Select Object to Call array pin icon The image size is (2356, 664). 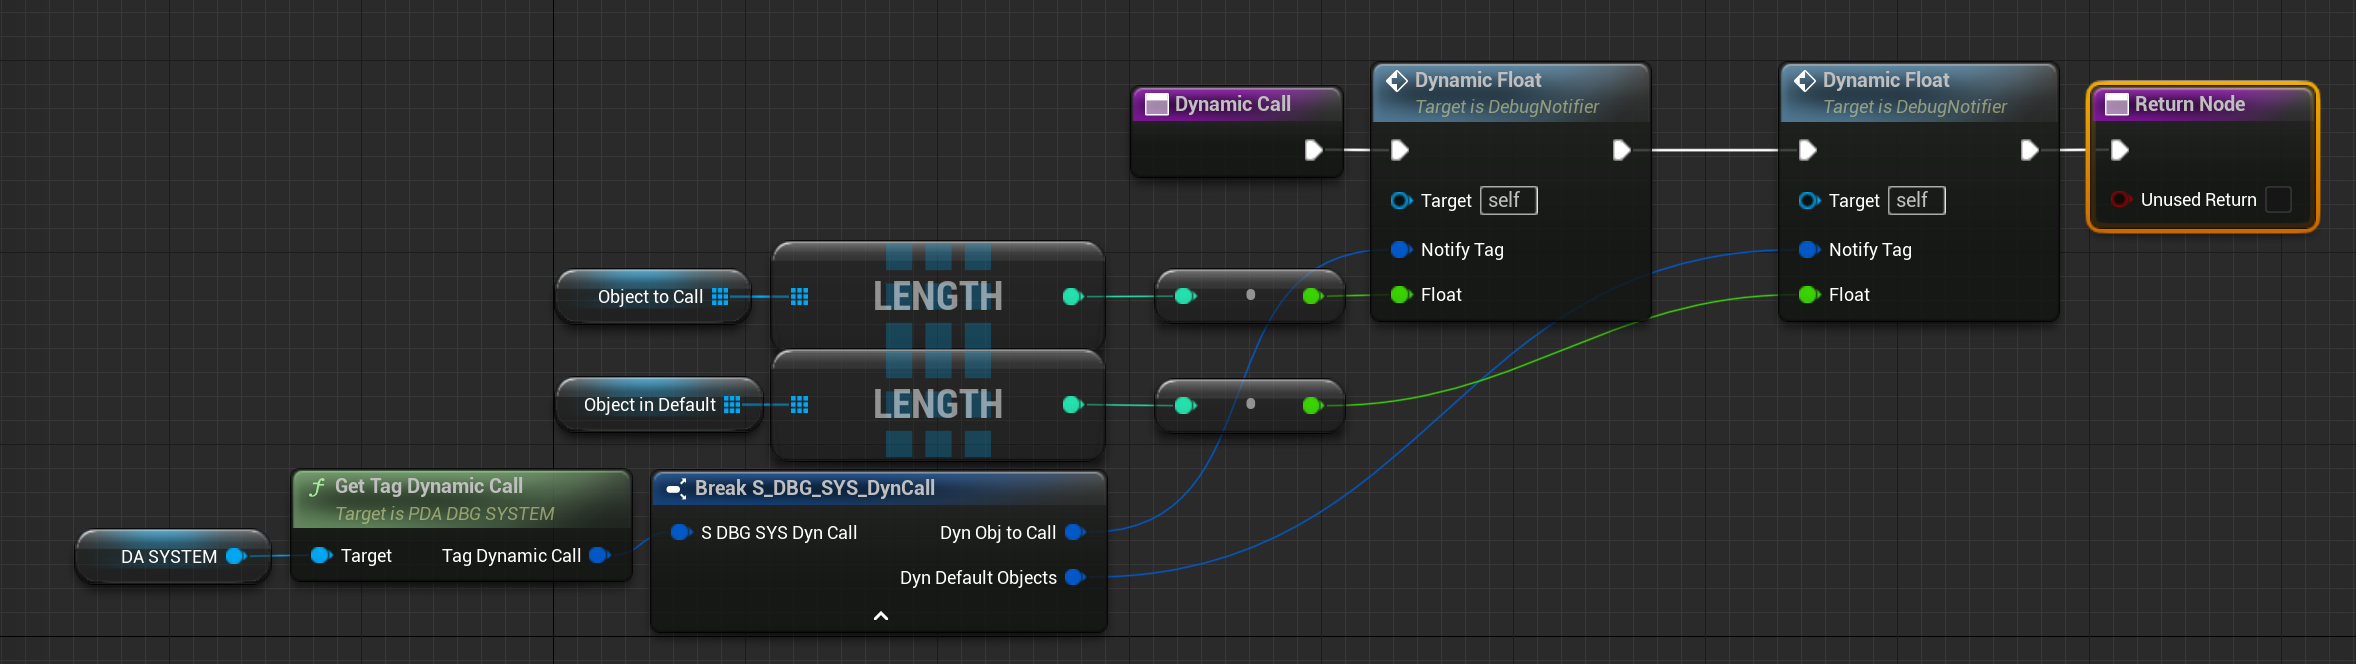720,297
